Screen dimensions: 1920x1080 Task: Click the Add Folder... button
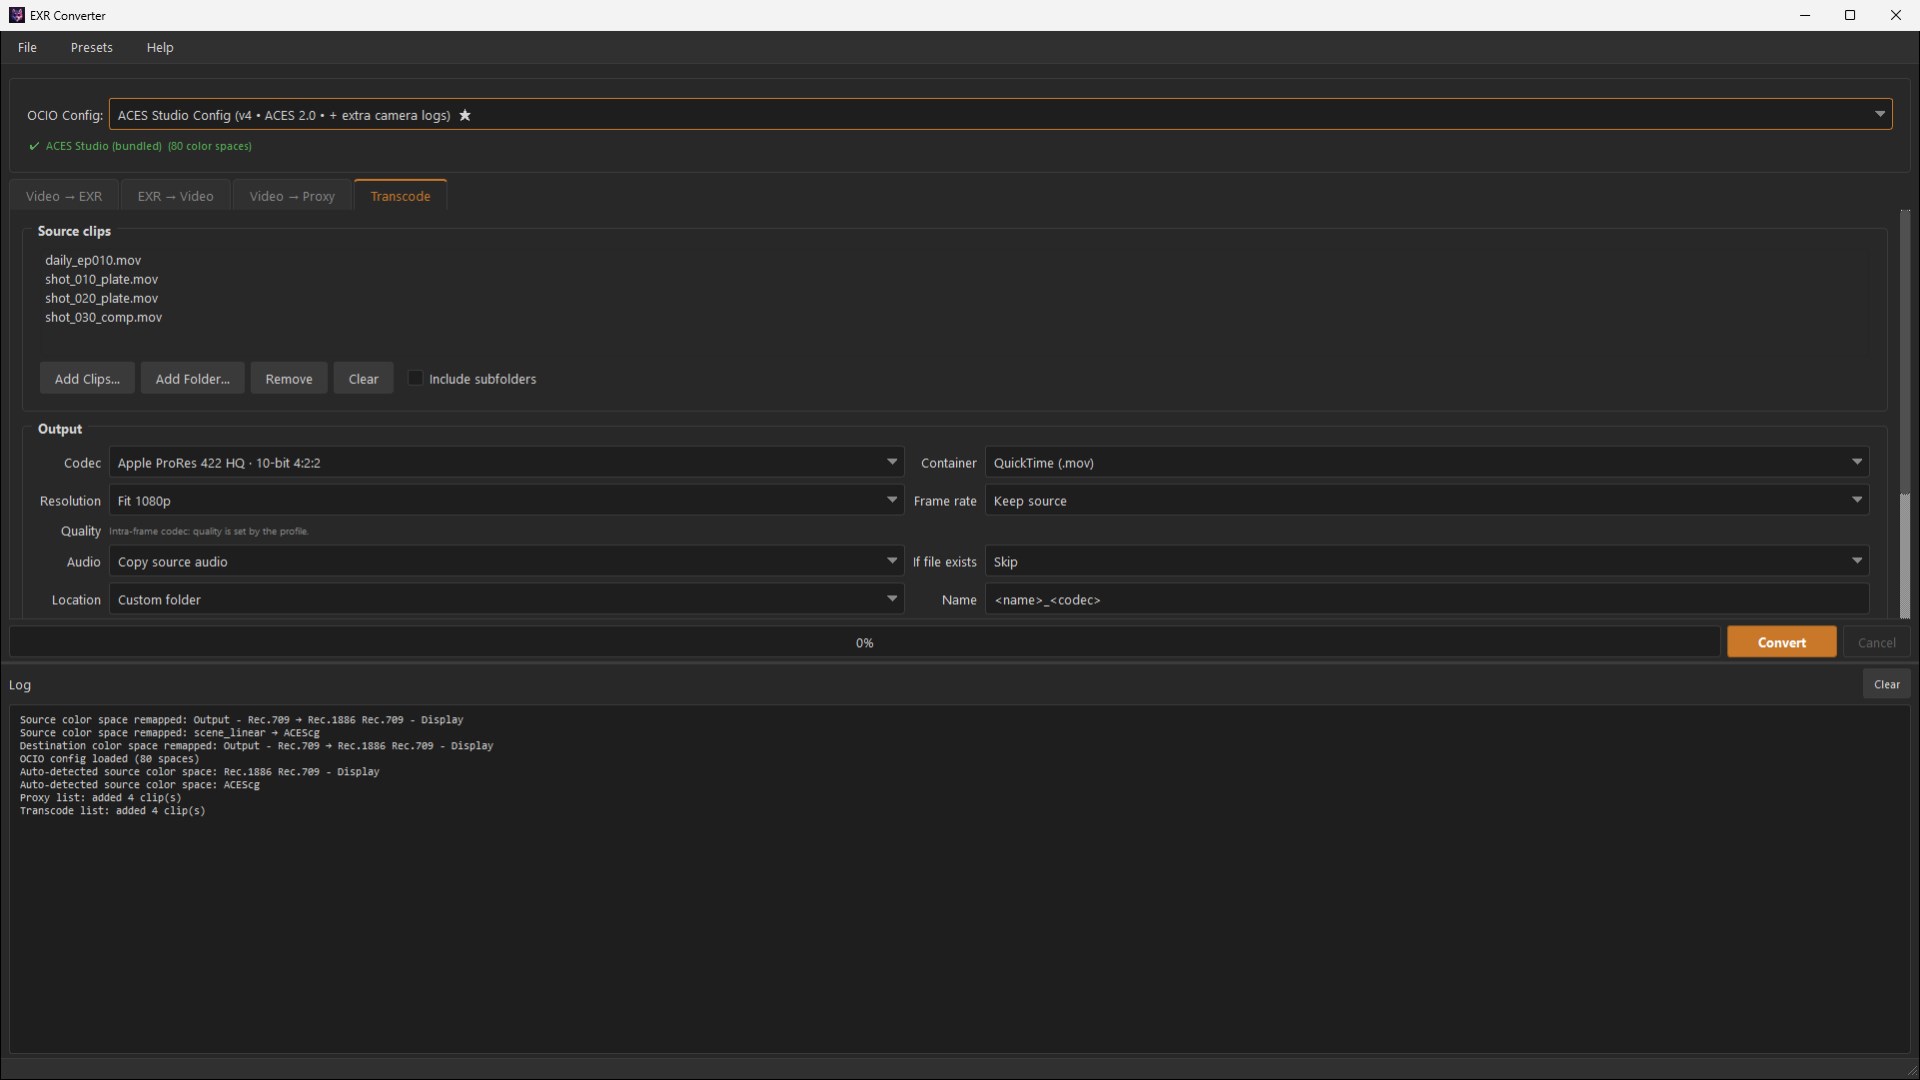point(192,378)
